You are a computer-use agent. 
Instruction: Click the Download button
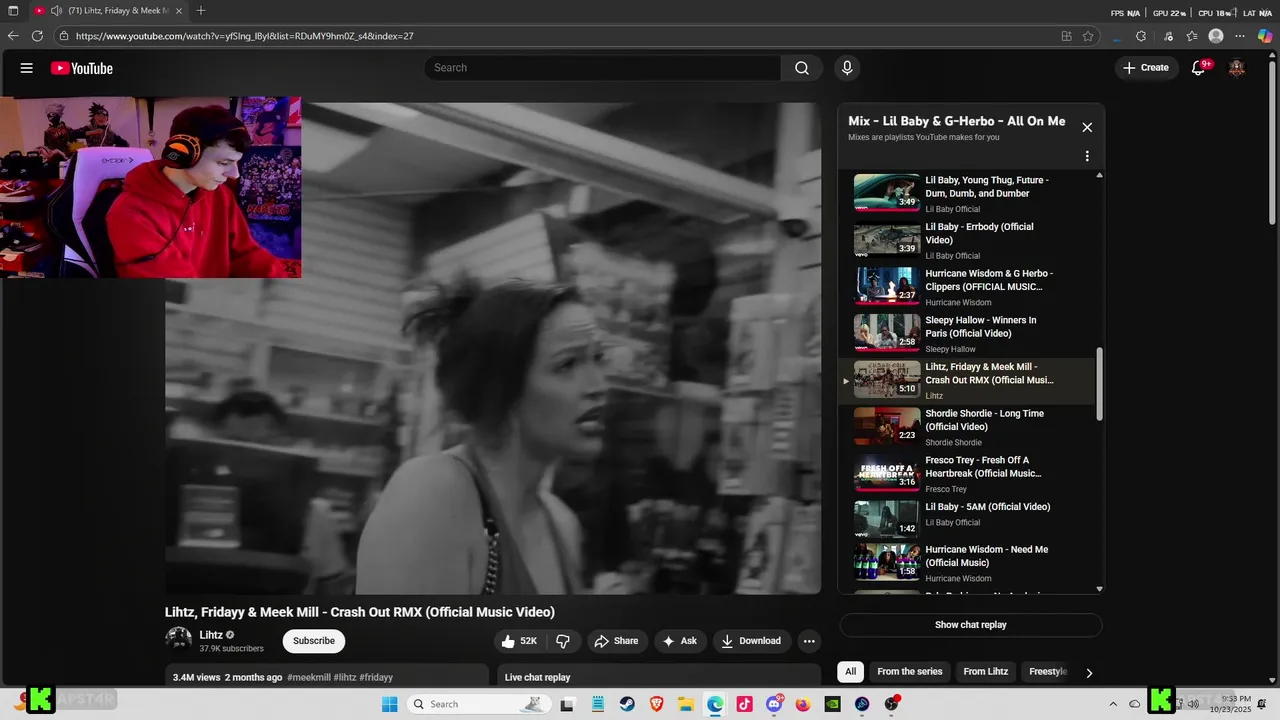point(751,641)
